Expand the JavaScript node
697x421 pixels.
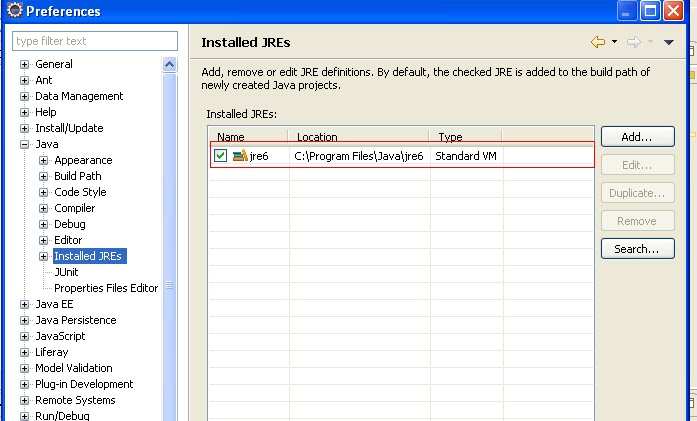coord(24,337)
